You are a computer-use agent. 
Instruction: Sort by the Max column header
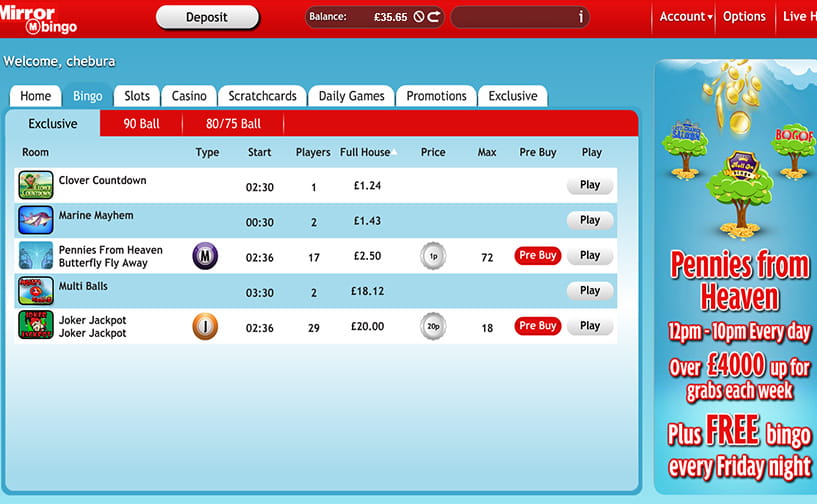487,152
